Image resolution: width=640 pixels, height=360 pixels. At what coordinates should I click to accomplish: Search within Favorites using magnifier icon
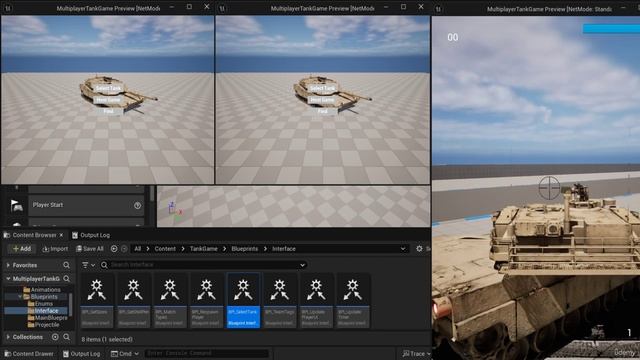pyautogui.click(x=67, y=265)
